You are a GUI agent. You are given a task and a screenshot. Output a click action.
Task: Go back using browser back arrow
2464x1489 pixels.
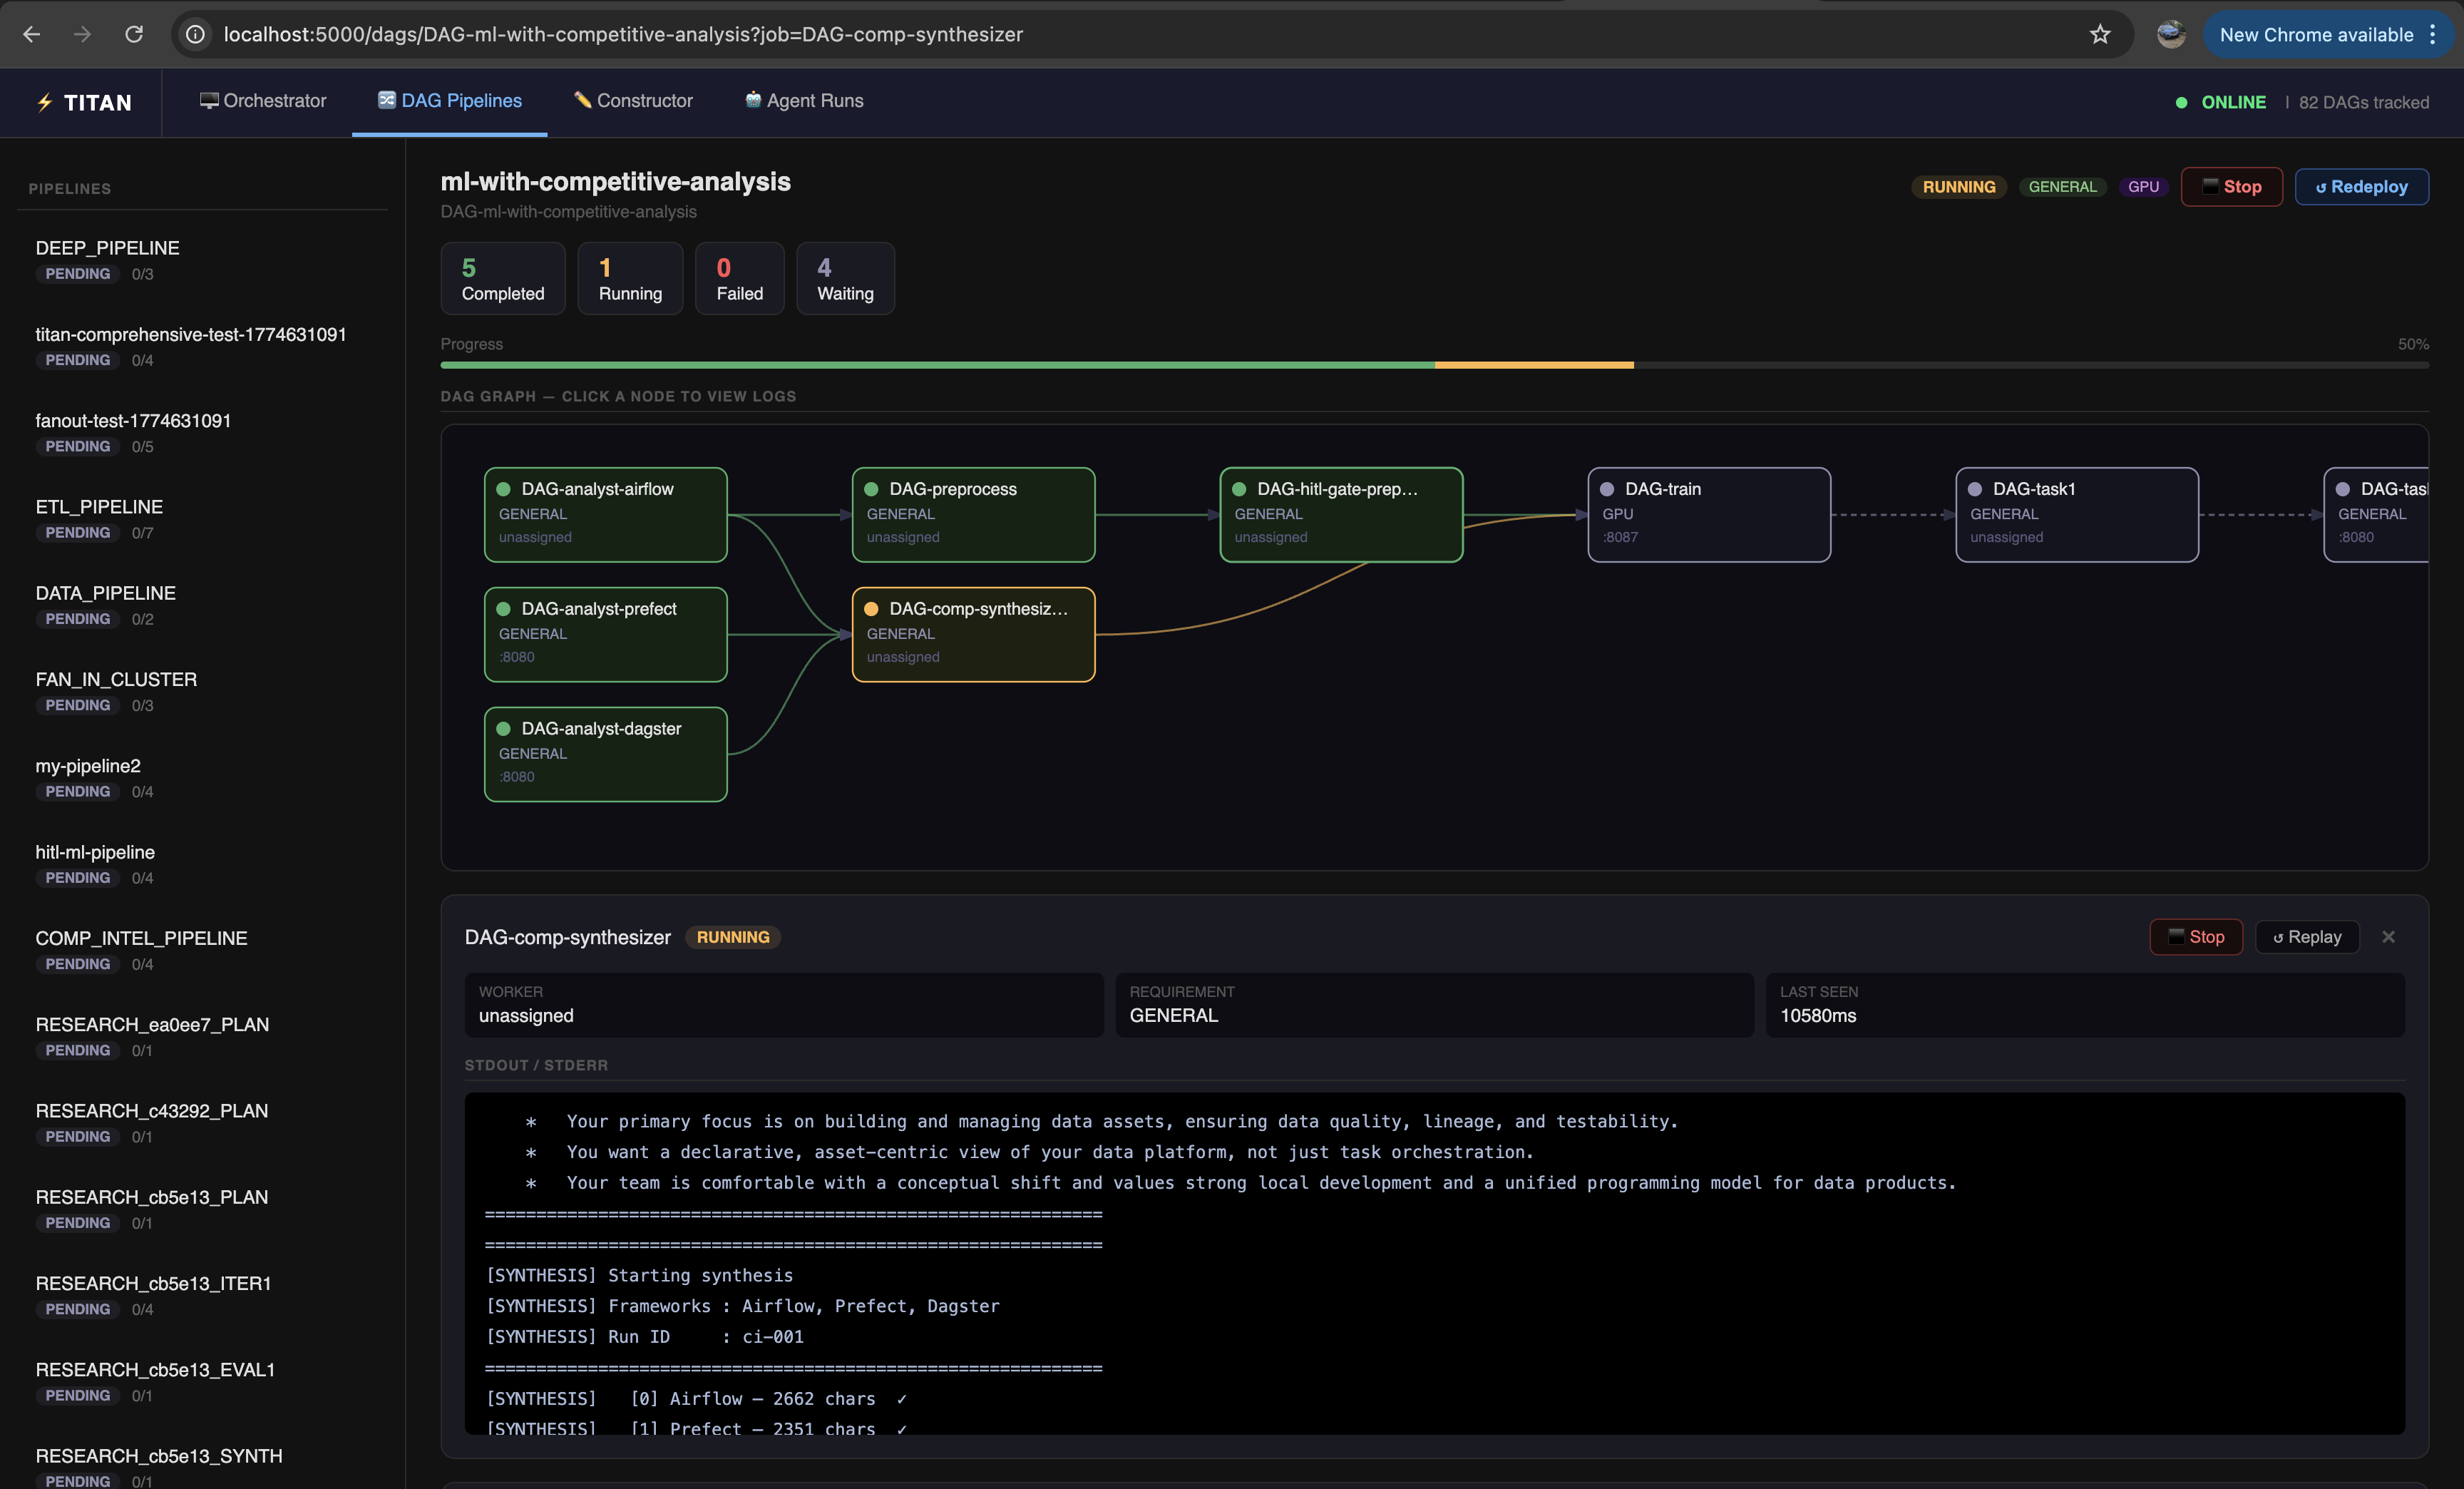[x=32, y=34]
